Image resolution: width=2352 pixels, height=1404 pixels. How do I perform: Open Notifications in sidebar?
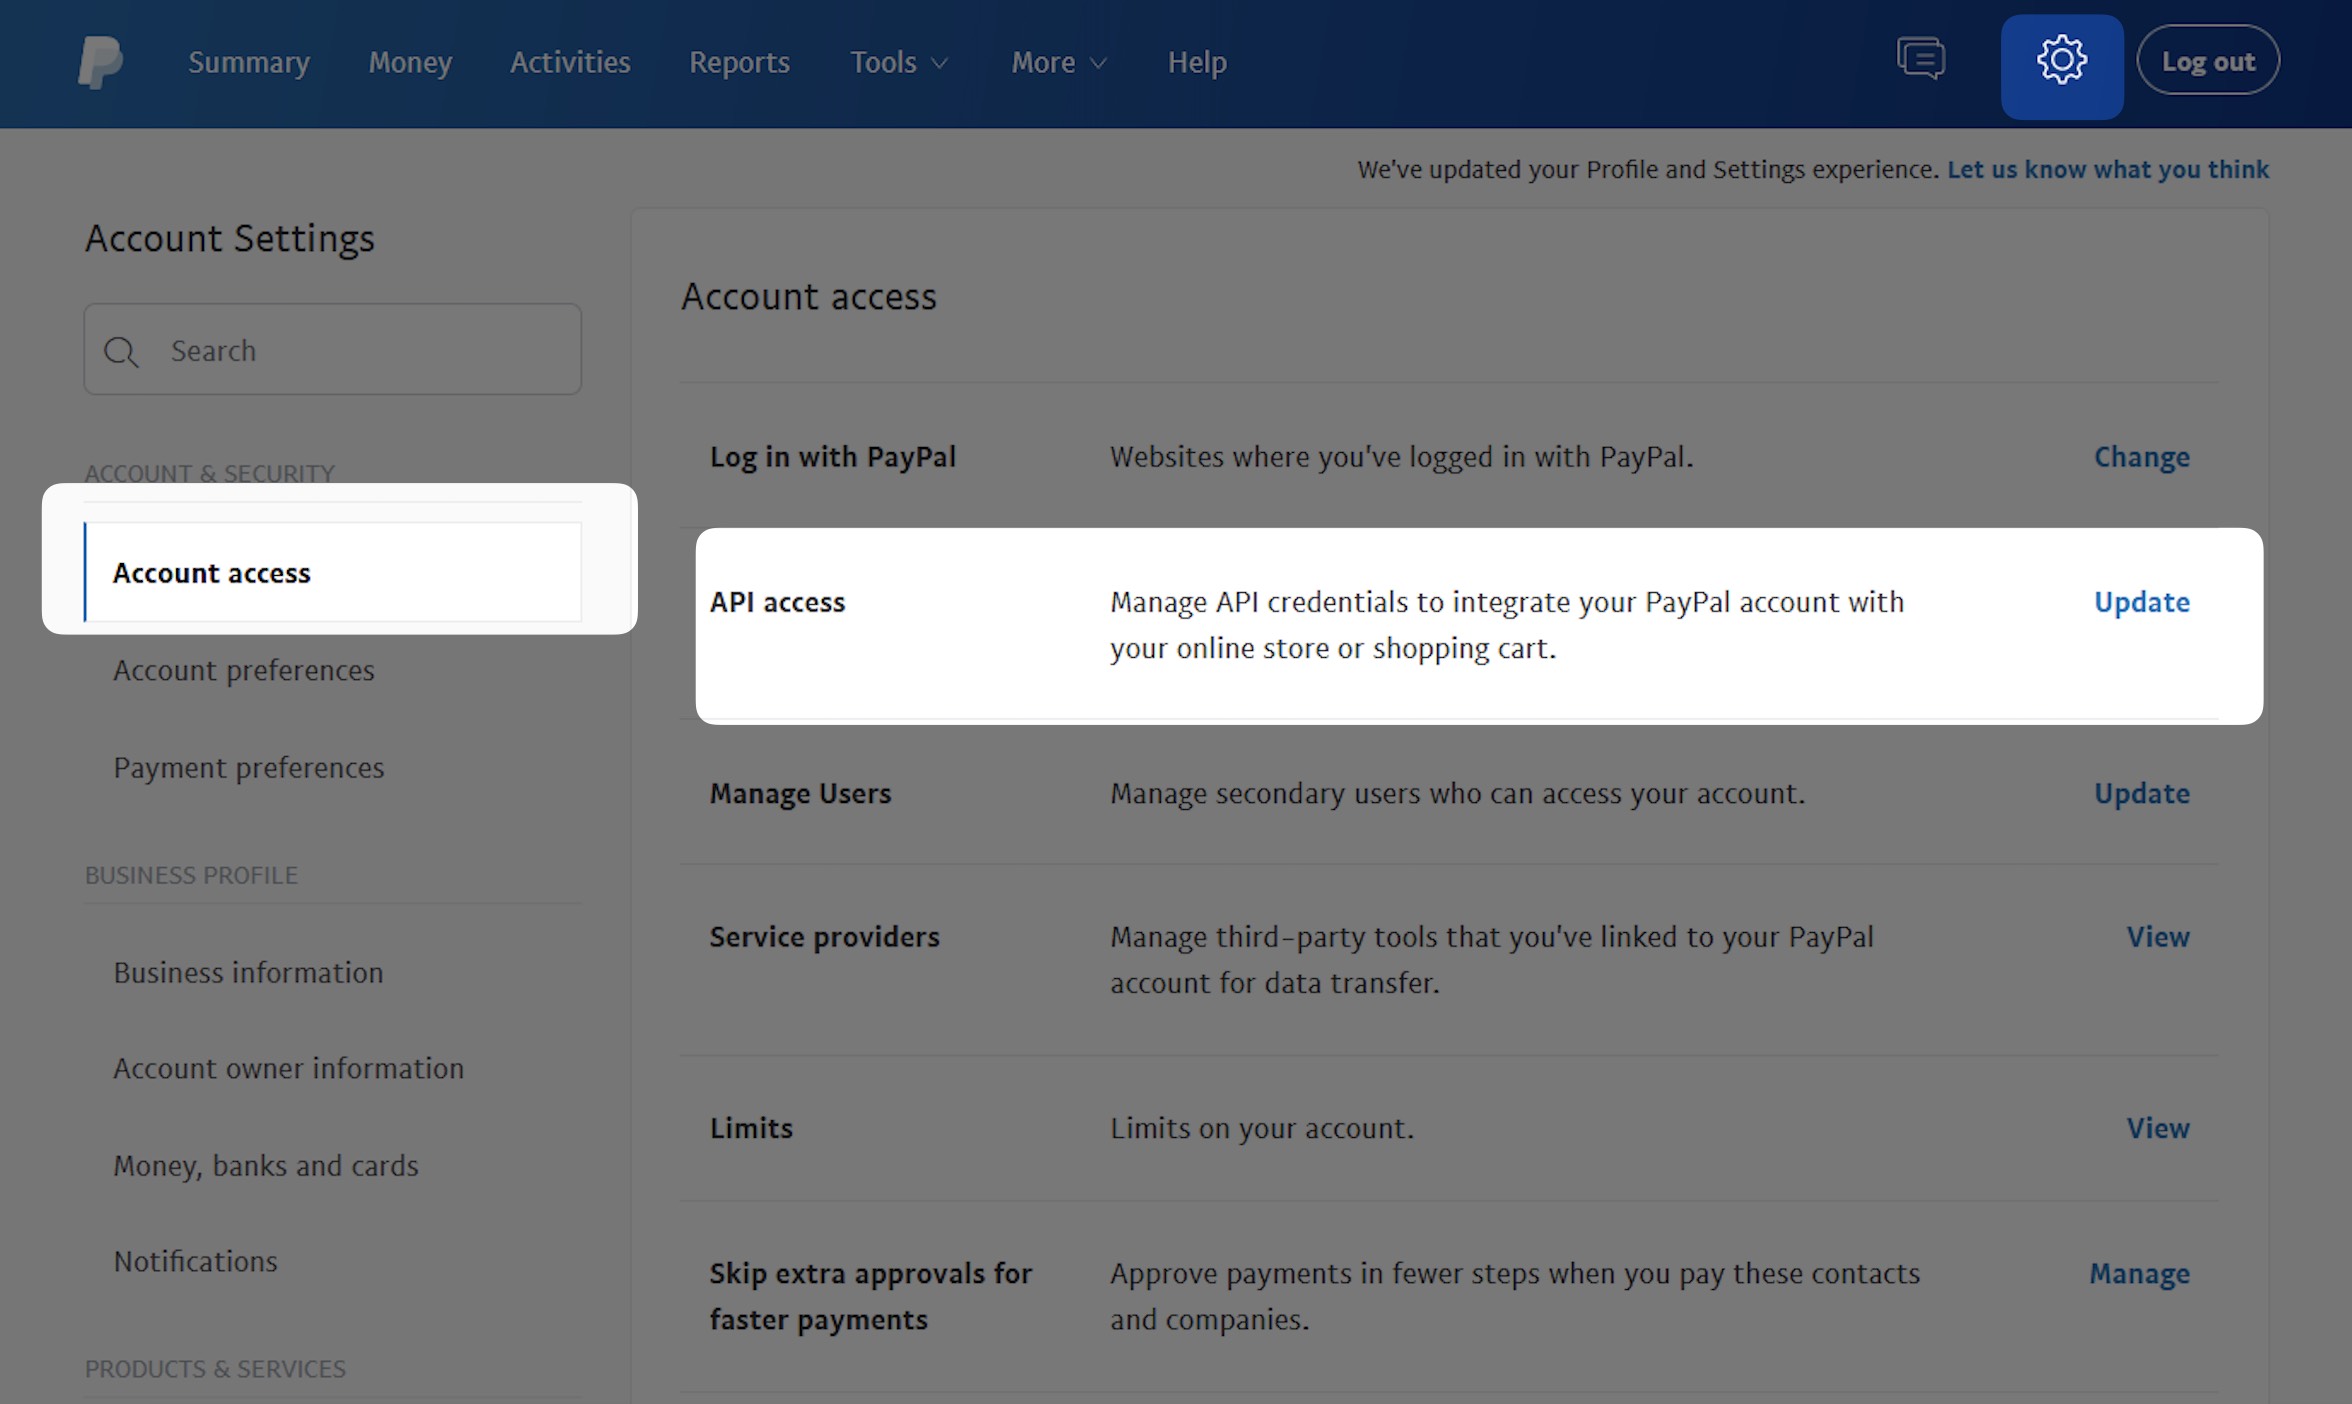coord(196,1261)
